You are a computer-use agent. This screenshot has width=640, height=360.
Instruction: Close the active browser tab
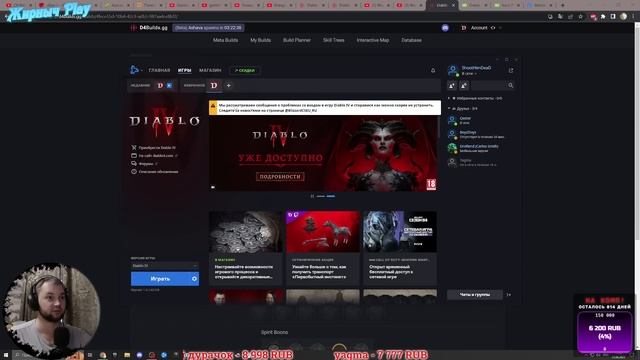click(453, 5)
